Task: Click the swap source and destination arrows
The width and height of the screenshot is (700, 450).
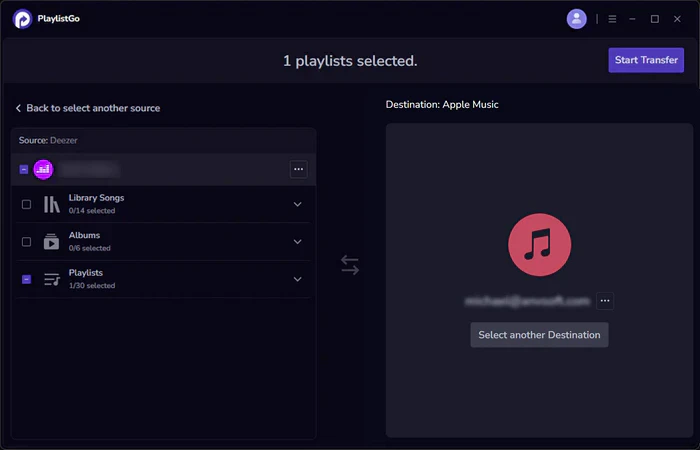Action: pos(350,265)
